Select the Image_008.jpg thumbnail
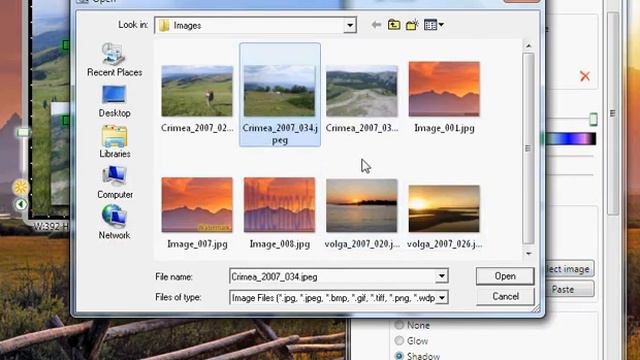Image resolution: width=640 pixels, height=360 pixels. (280, 204)
